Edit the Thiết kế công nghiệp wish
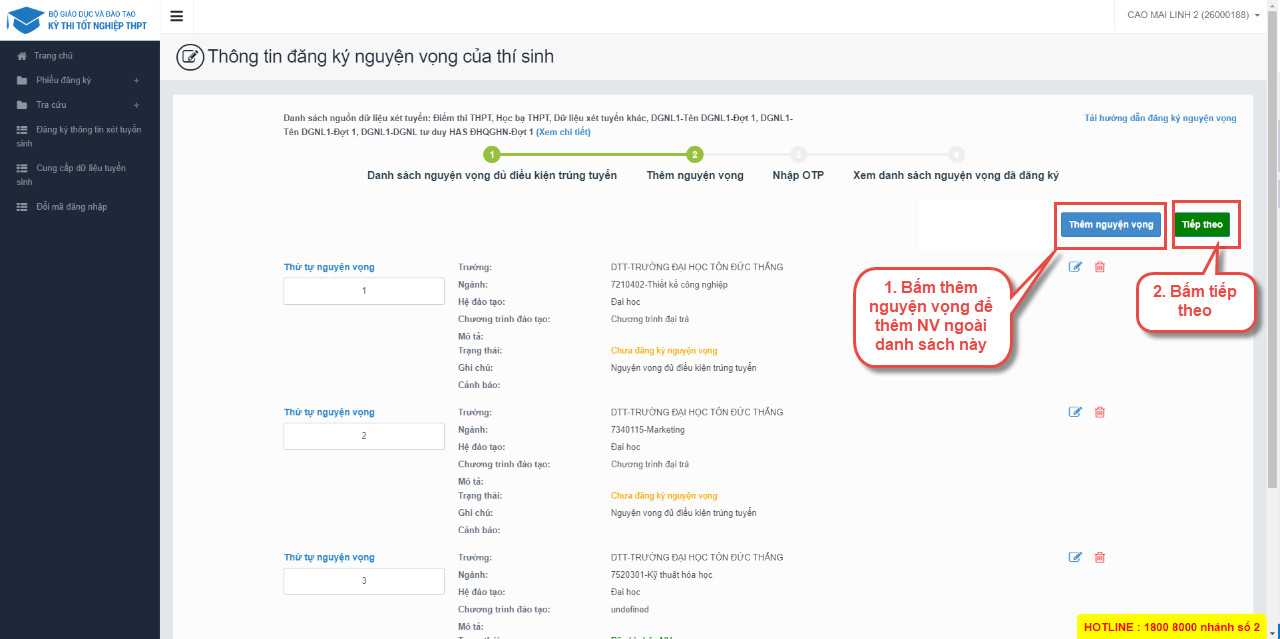This screenshot has height=639, width=1280. tap(1075, 267)
